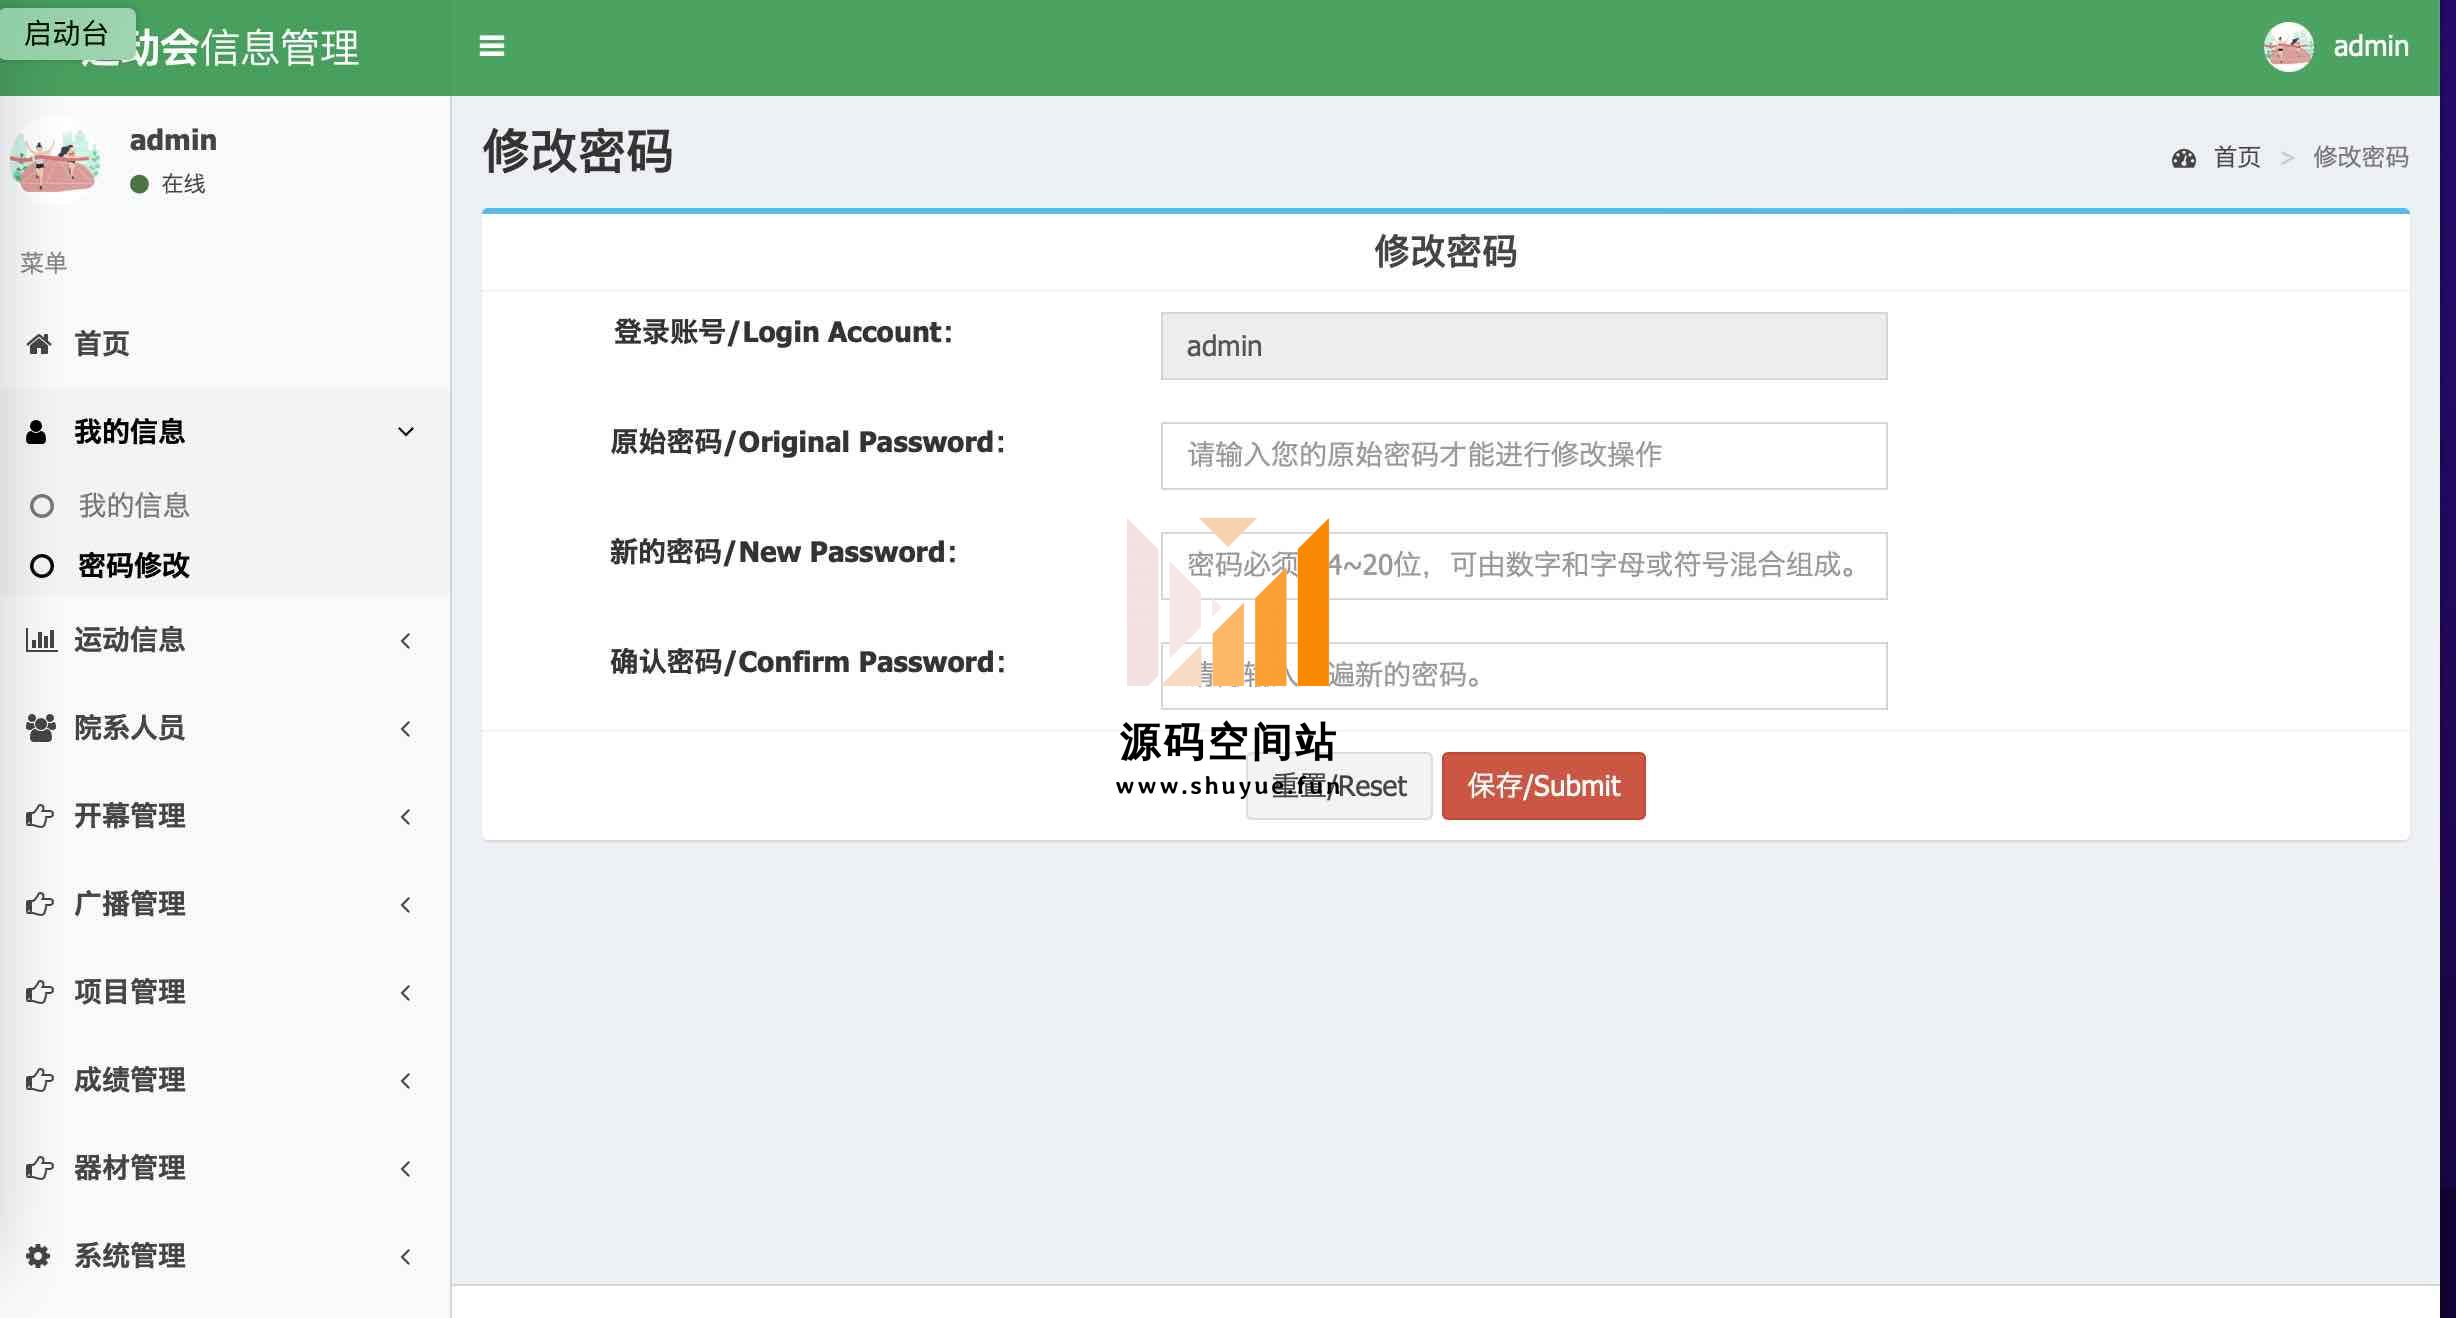Click the disabled Login Account field
Image resolution: width=2456 pixels, height=1318 pixels.
pyautogui.click(x=1524, y=346)
